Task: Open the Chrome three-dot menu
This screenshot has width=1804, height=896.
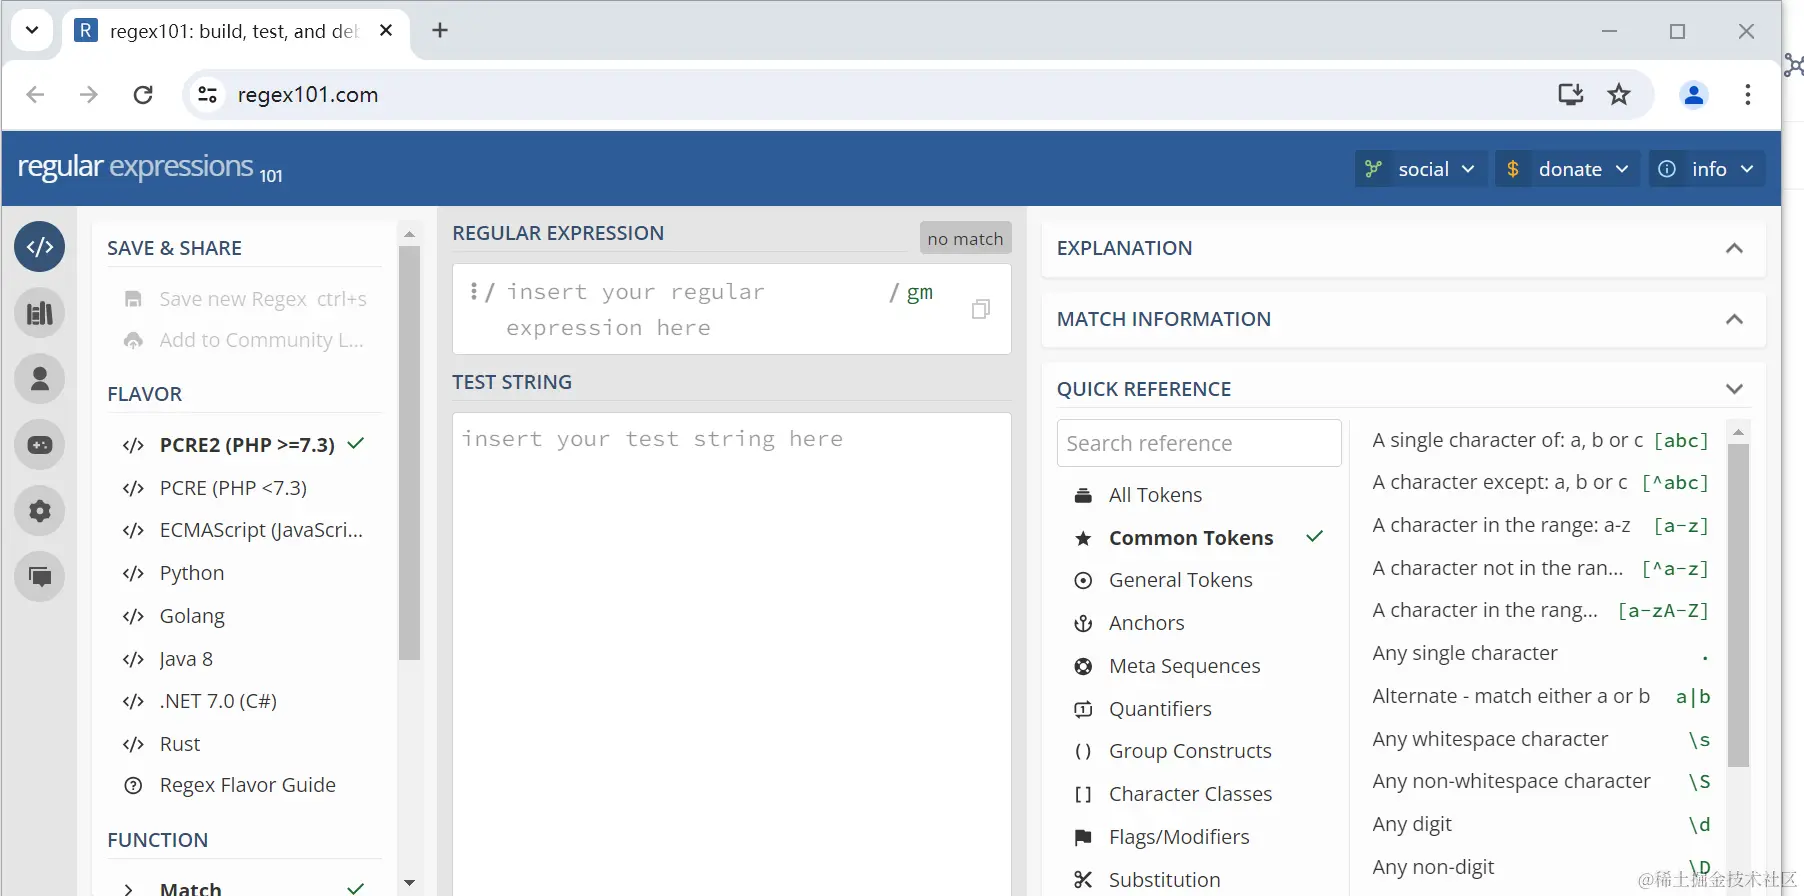Action: (1748, 94)
